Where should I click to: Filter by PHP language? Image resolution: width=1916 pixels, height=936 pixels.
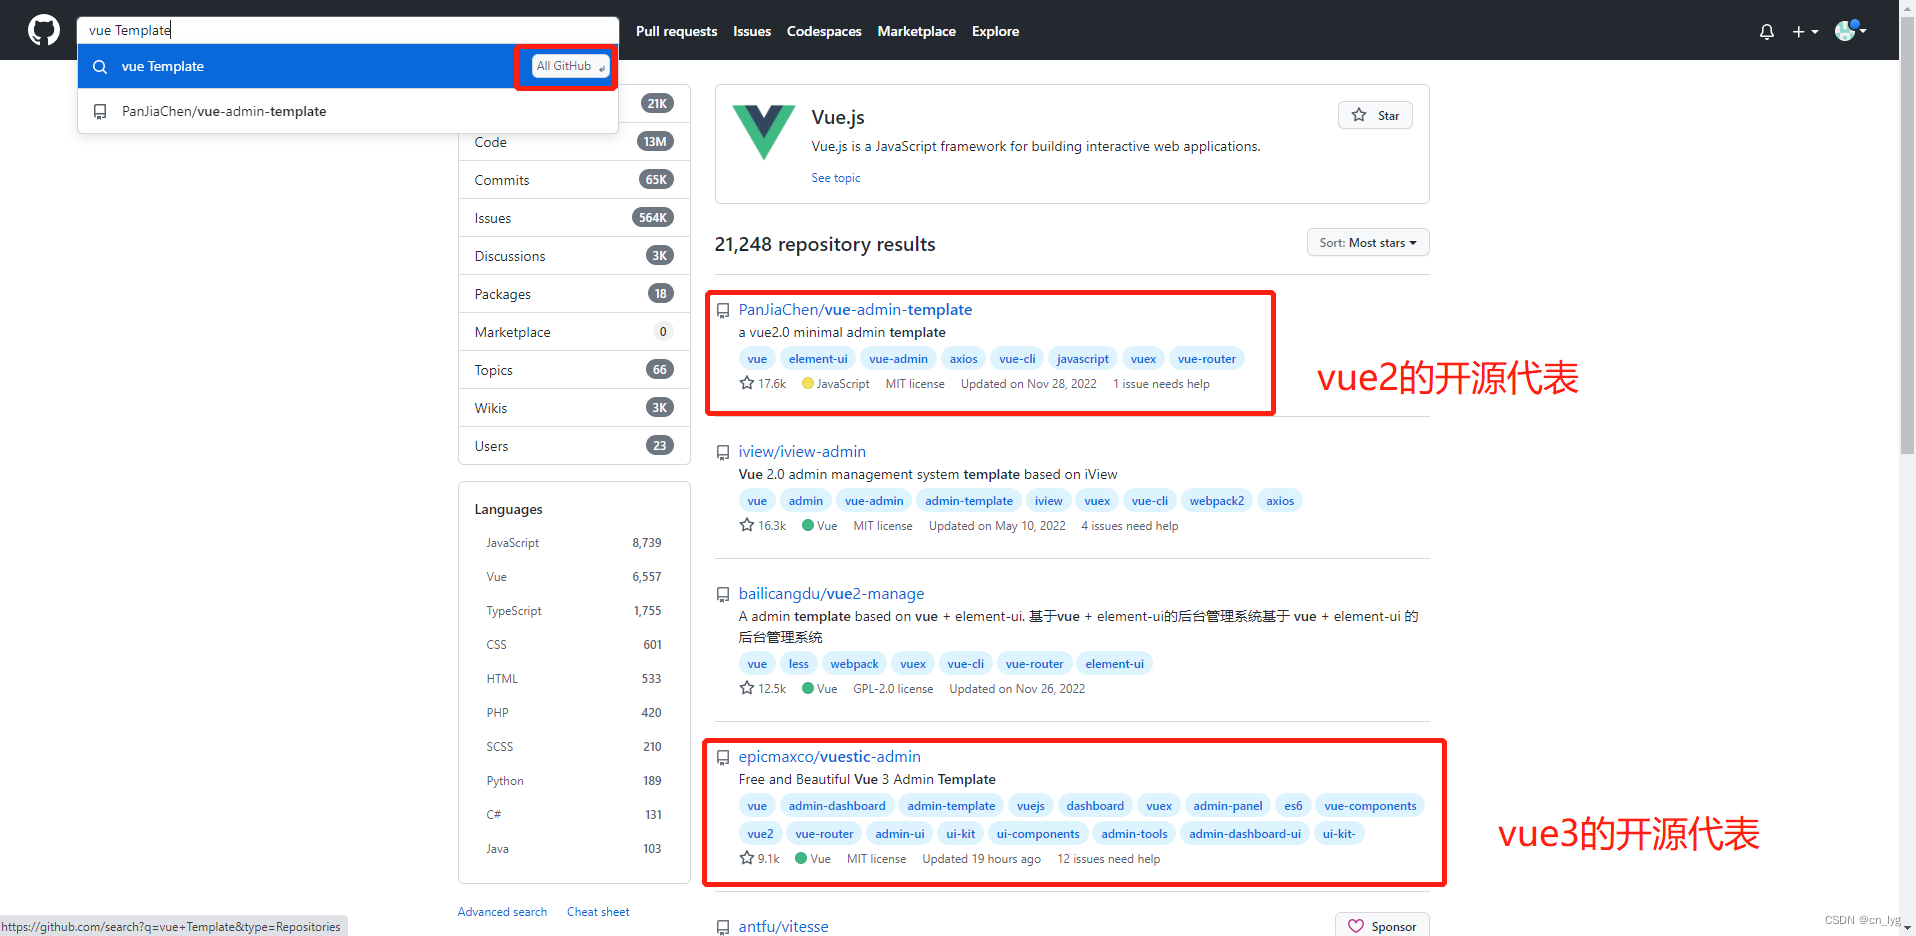574,713
